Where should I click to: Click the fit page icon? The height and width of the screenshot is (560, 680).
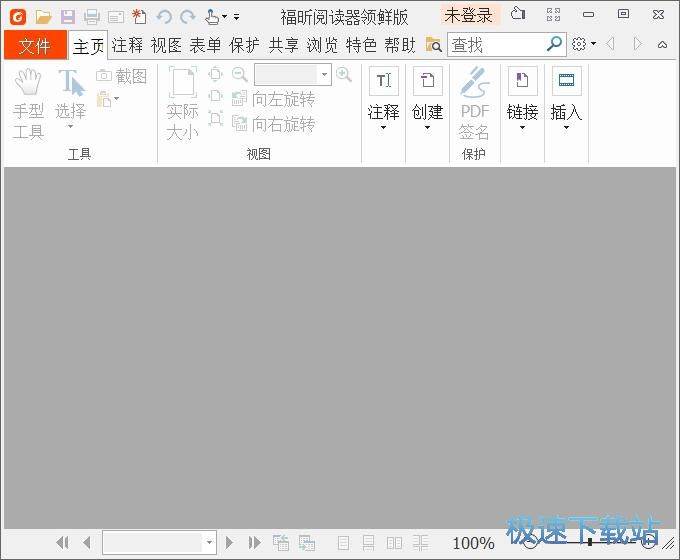tap(216, 74)
